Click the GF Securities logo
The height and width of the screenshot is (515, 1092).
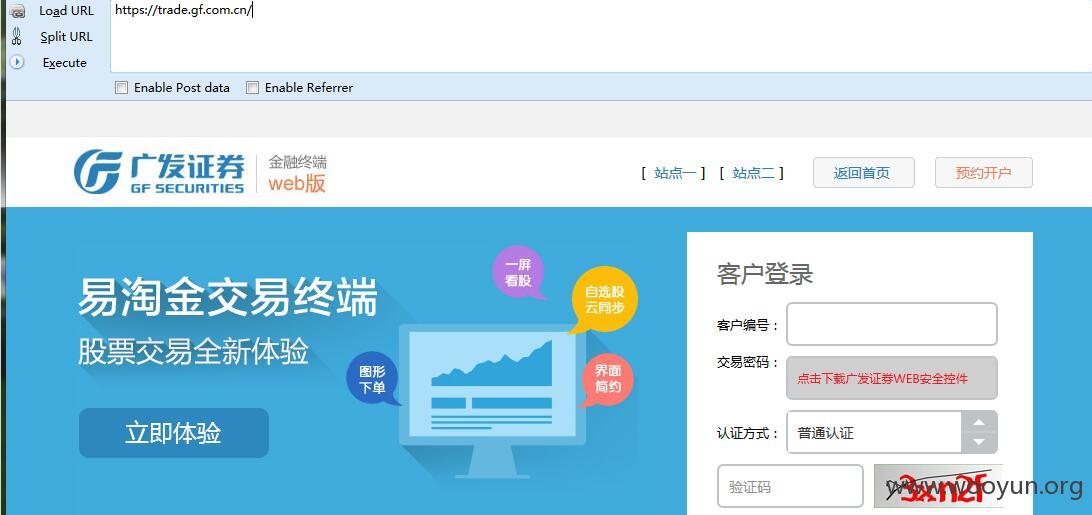159,171
